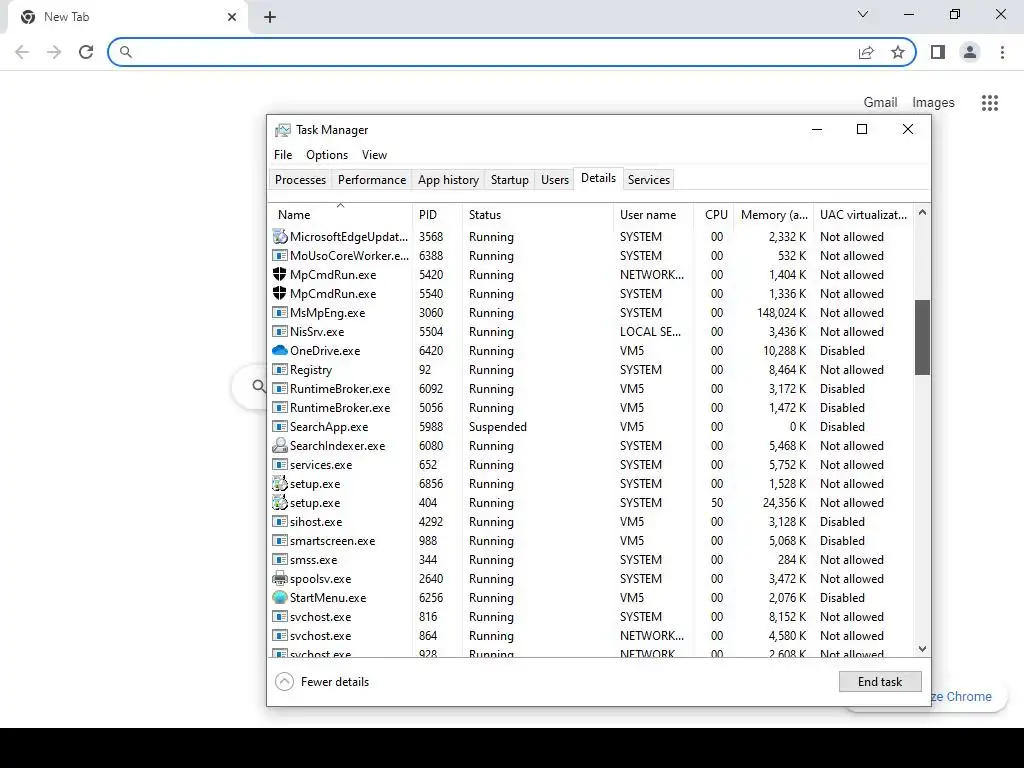Open the View menu in Task Manager
This screenshot has width=1024, height=768.
click(x=374, y=155)
